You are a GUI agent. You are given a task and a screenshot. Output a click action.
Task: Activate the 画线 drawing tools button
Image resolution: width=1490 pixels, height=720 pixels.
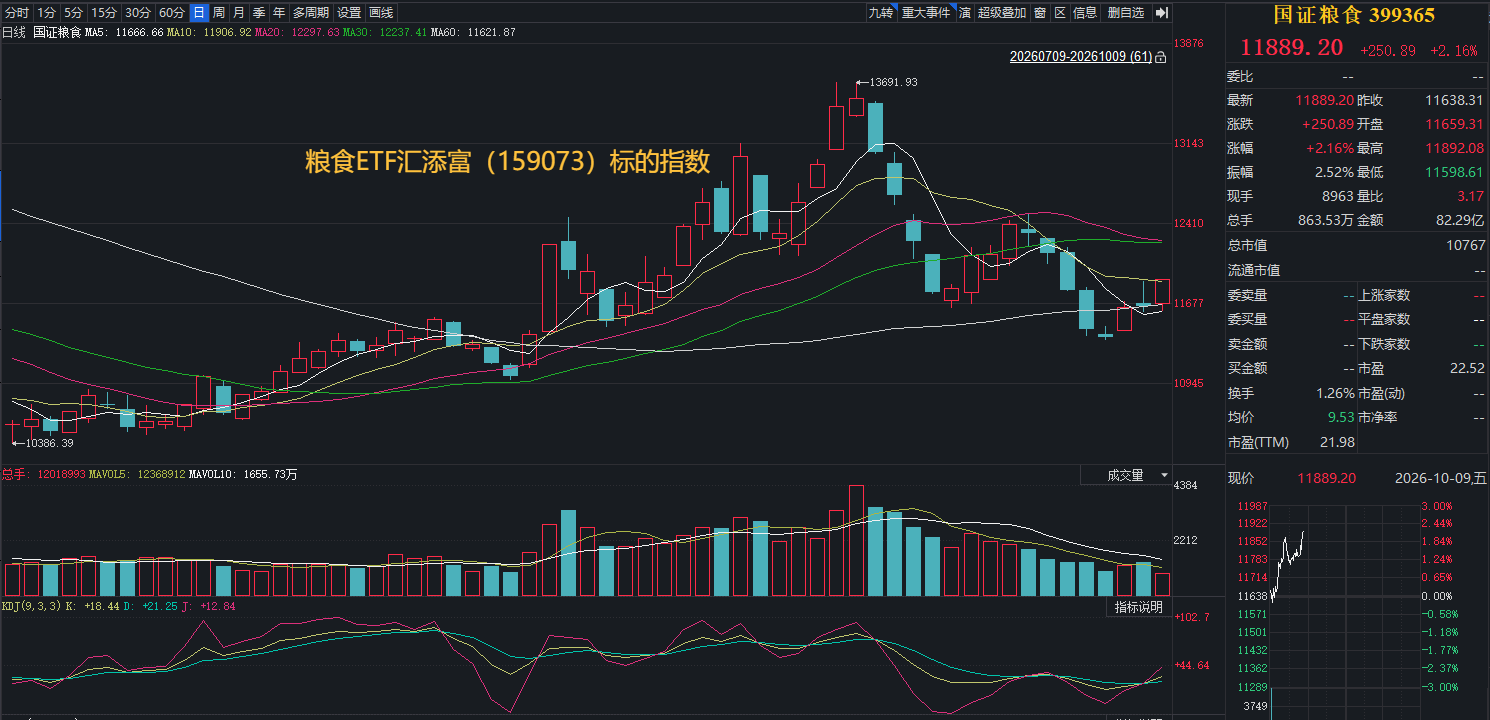tap(381, 13)
